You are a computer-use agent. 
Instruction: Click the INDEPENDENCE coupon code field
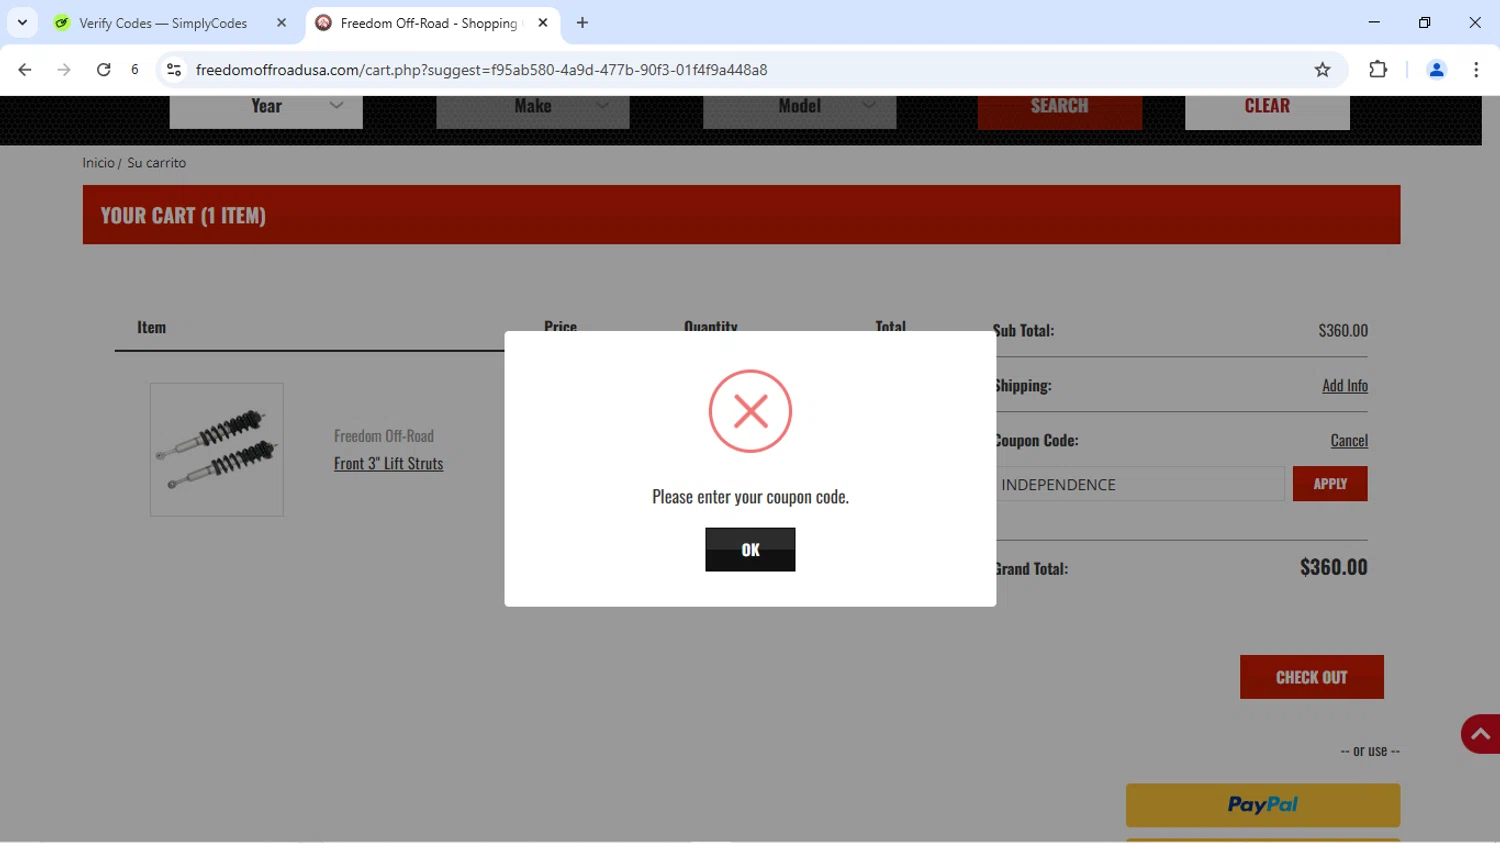click(x=1140, y=484)
